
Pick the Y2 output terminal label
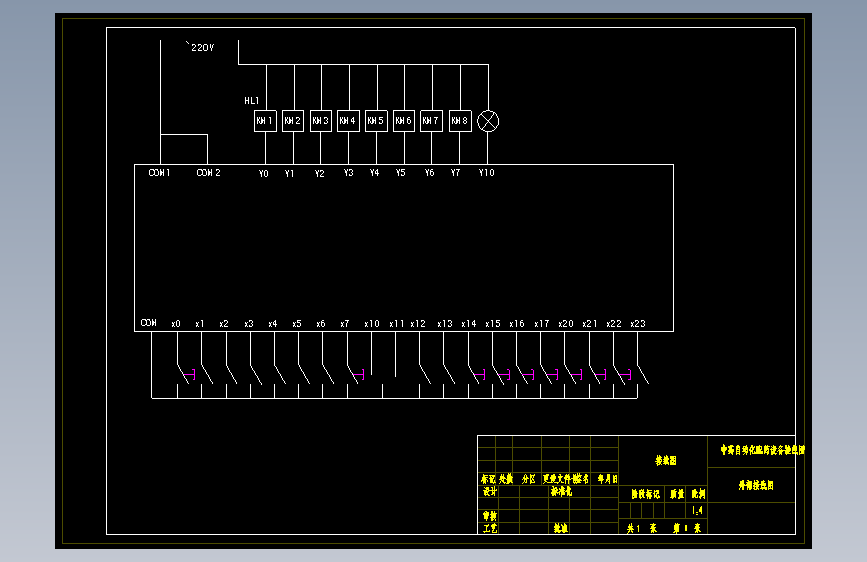tap(319, 174)
